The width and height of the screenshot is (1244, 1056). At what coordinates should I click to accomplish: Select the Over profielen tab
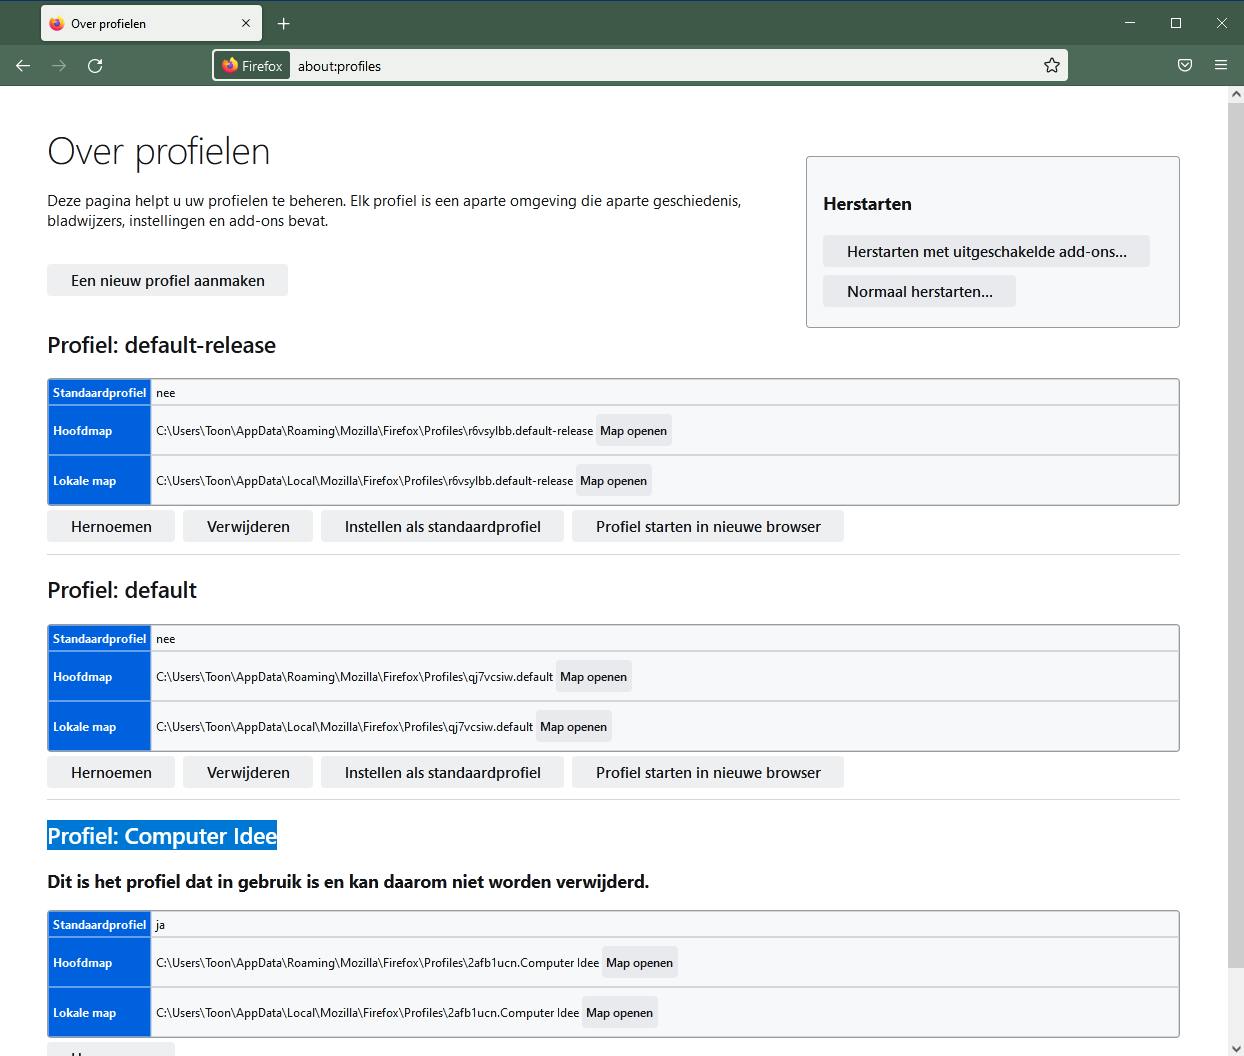140,23
